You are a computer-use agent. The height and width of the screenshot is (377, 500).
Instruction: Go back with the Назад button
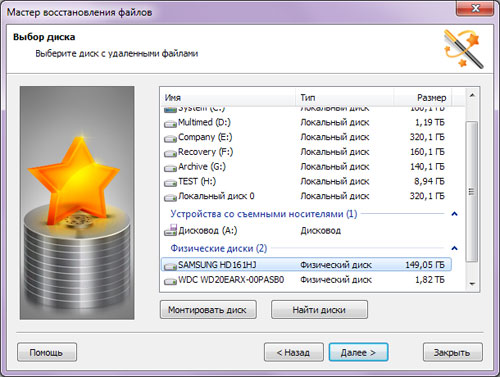pos(294,352)
